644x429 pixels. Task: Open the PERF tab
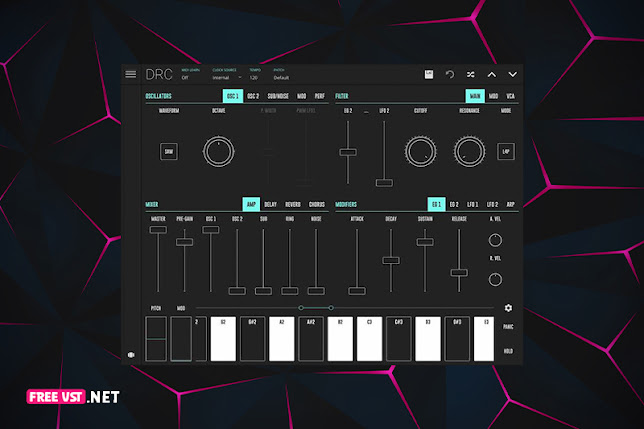click(x=320, y=96)
